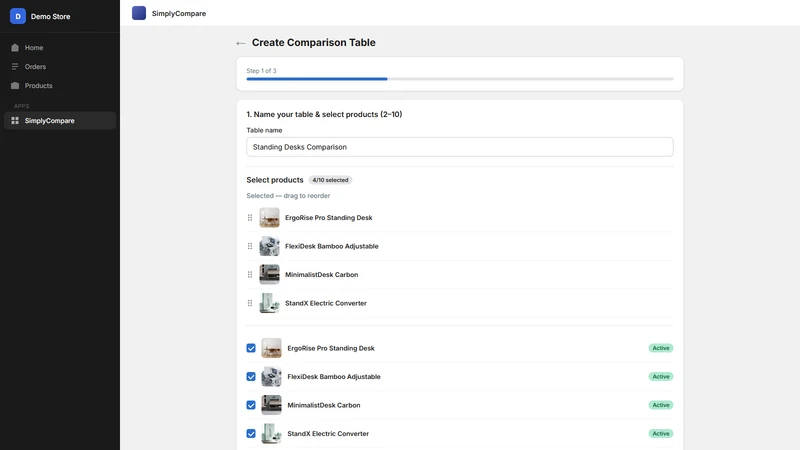Click 'FlexiDesk Bamboo Adjustable' label in the checkbox list
The width and height of the screenshot is (800, 450).
(334, 377)
